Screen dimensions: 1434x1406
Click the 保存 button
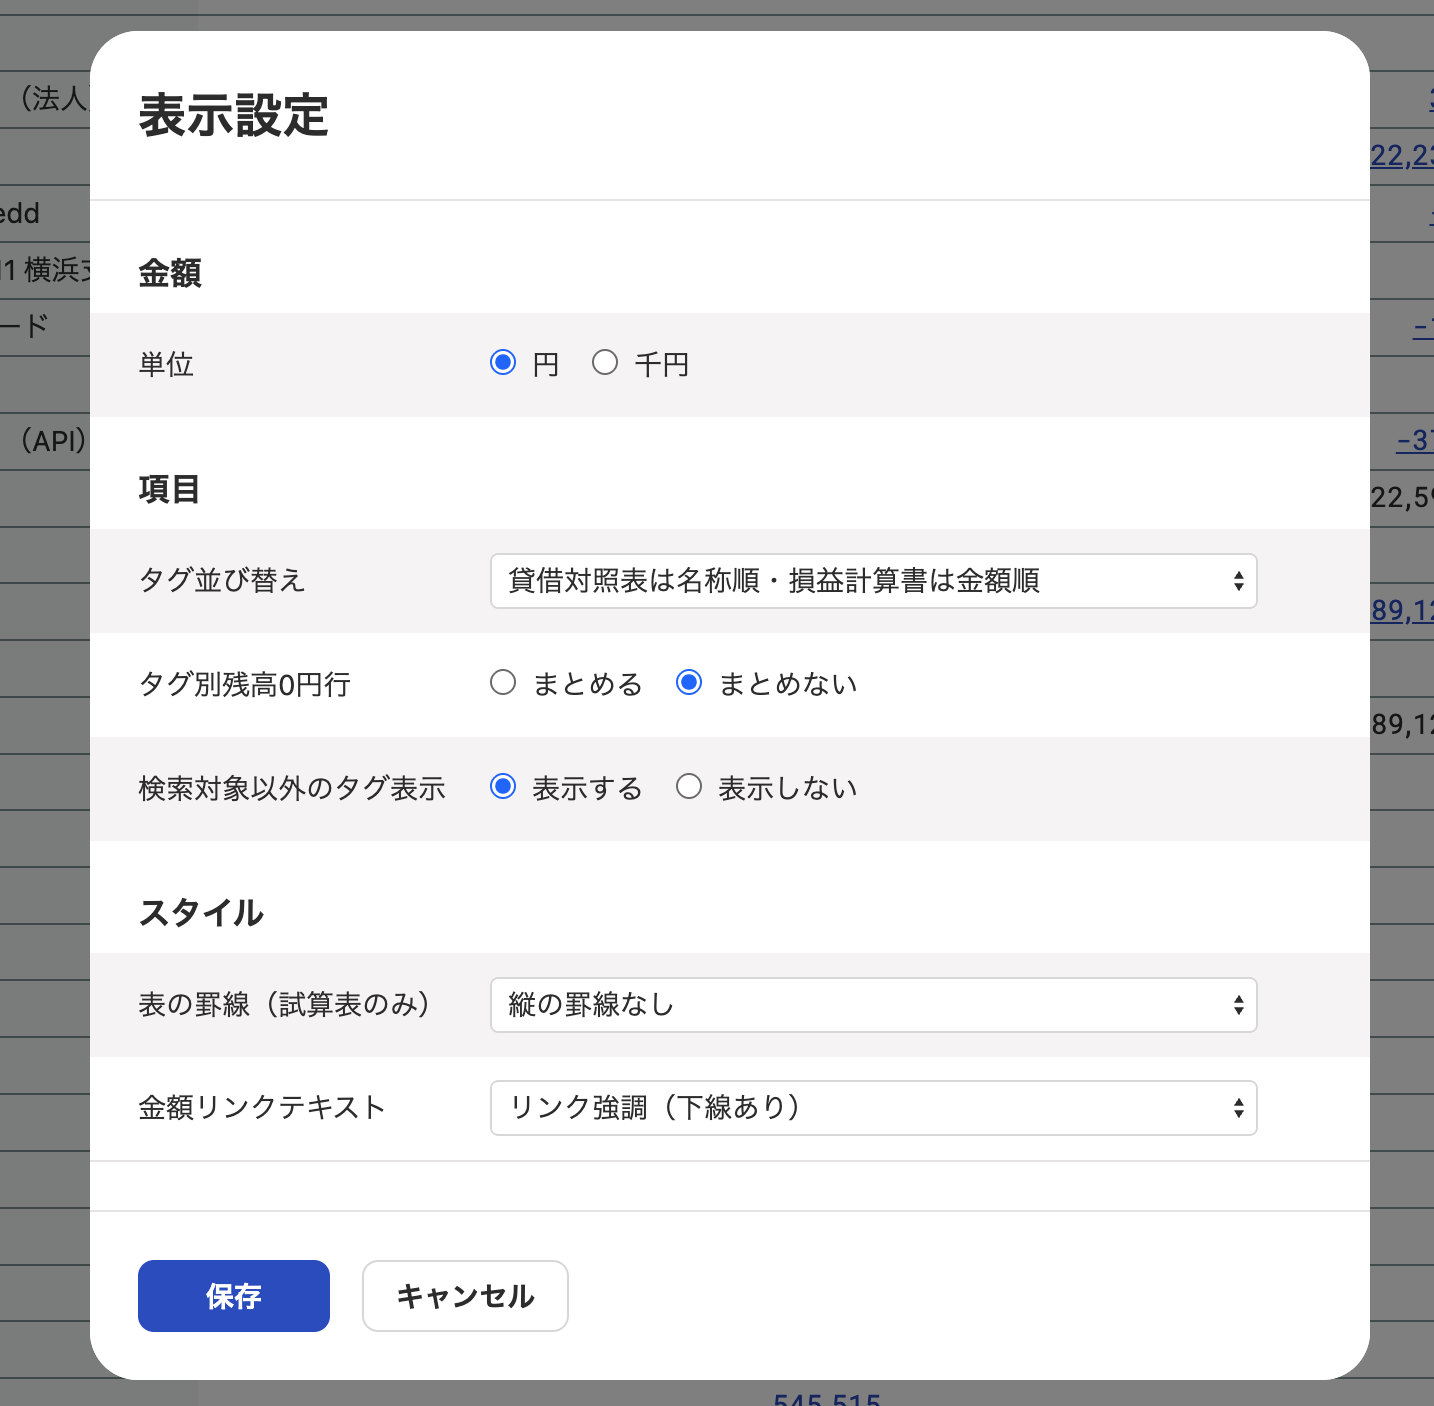(x=234, y=1296)
